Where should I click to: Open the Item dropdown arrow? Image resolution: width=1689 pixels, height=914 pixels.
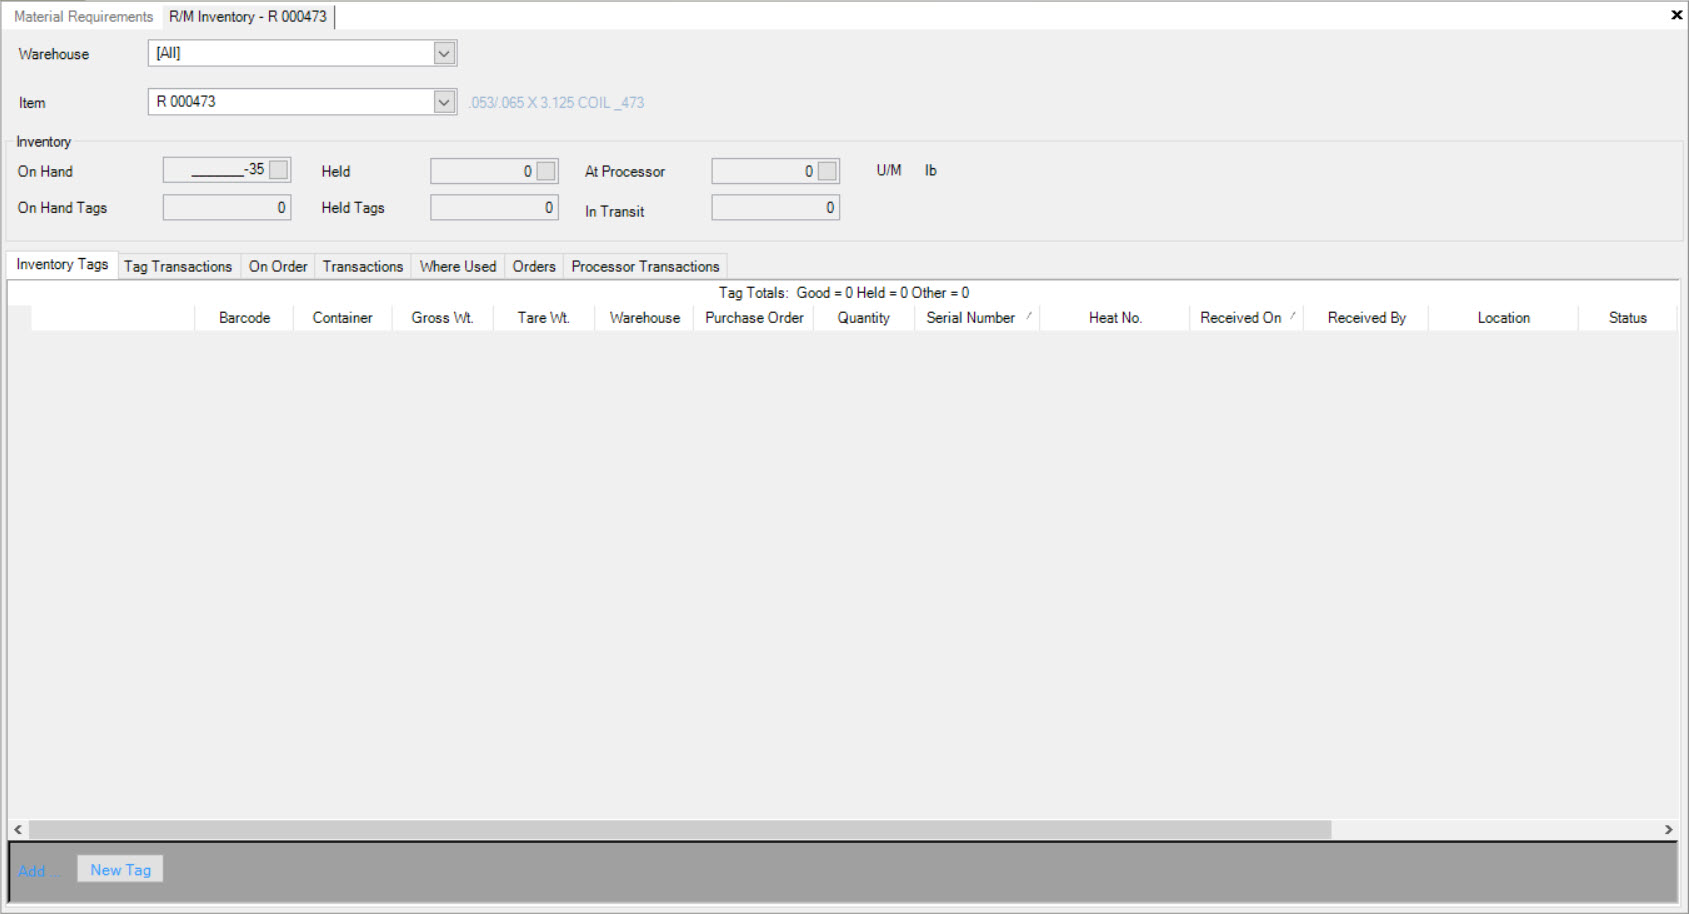(445, 102)
